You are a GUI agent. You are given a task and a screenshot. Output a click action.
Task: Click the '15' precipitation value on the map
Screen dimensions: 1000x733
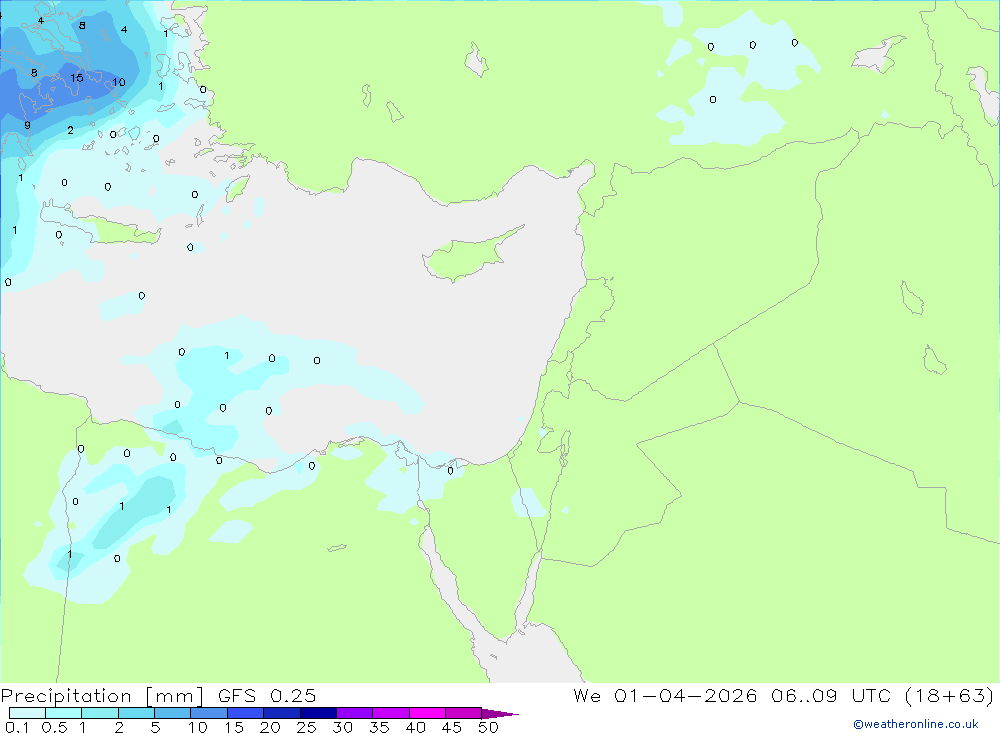[x=77, y=78]
